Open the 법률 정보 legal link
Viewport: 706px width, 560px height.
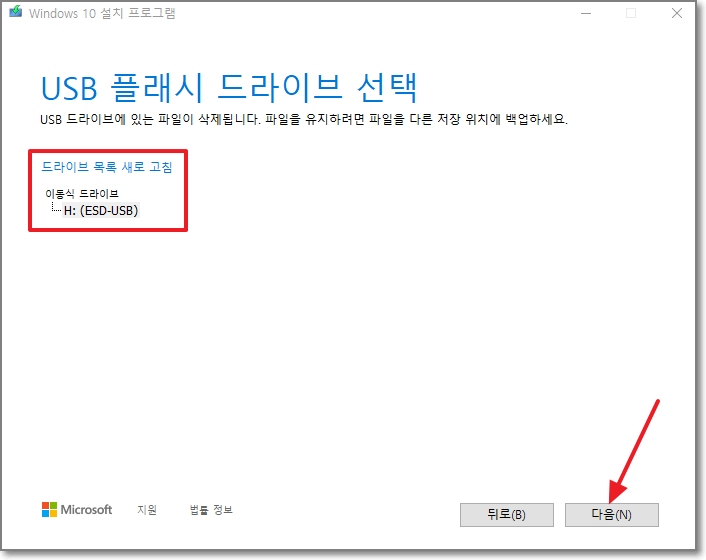211,510
